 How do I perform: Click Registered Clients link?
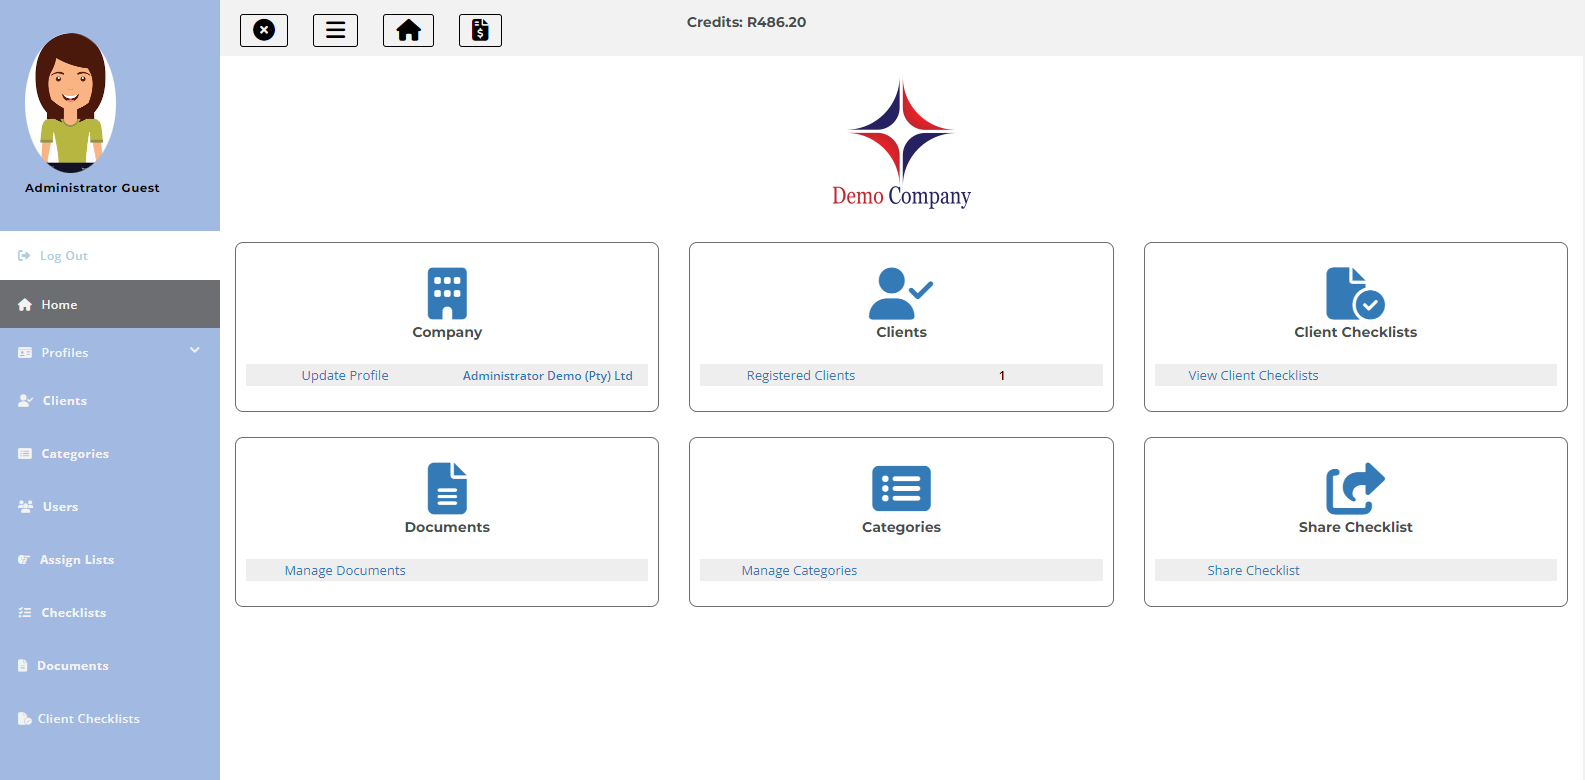[x=800, y=376]
